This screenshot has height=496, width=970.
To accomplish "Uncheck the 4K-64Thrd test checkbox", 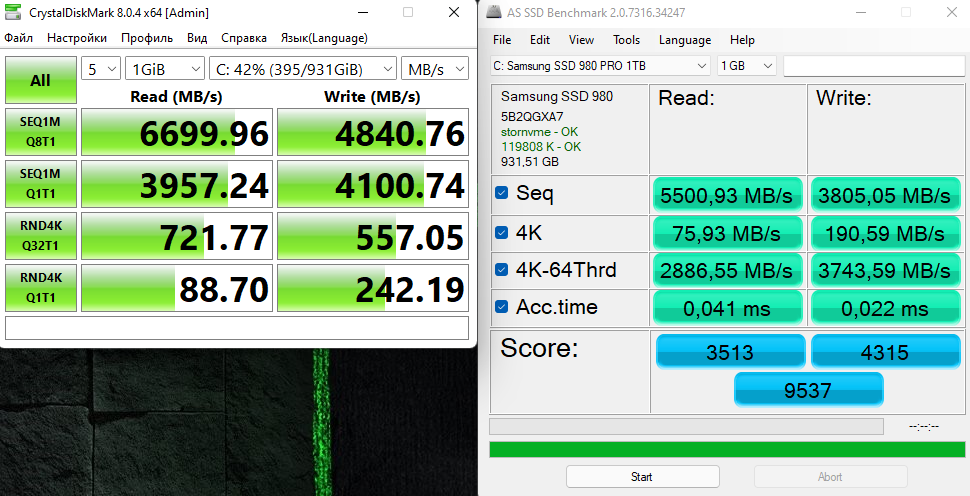I will pos(502,270).
